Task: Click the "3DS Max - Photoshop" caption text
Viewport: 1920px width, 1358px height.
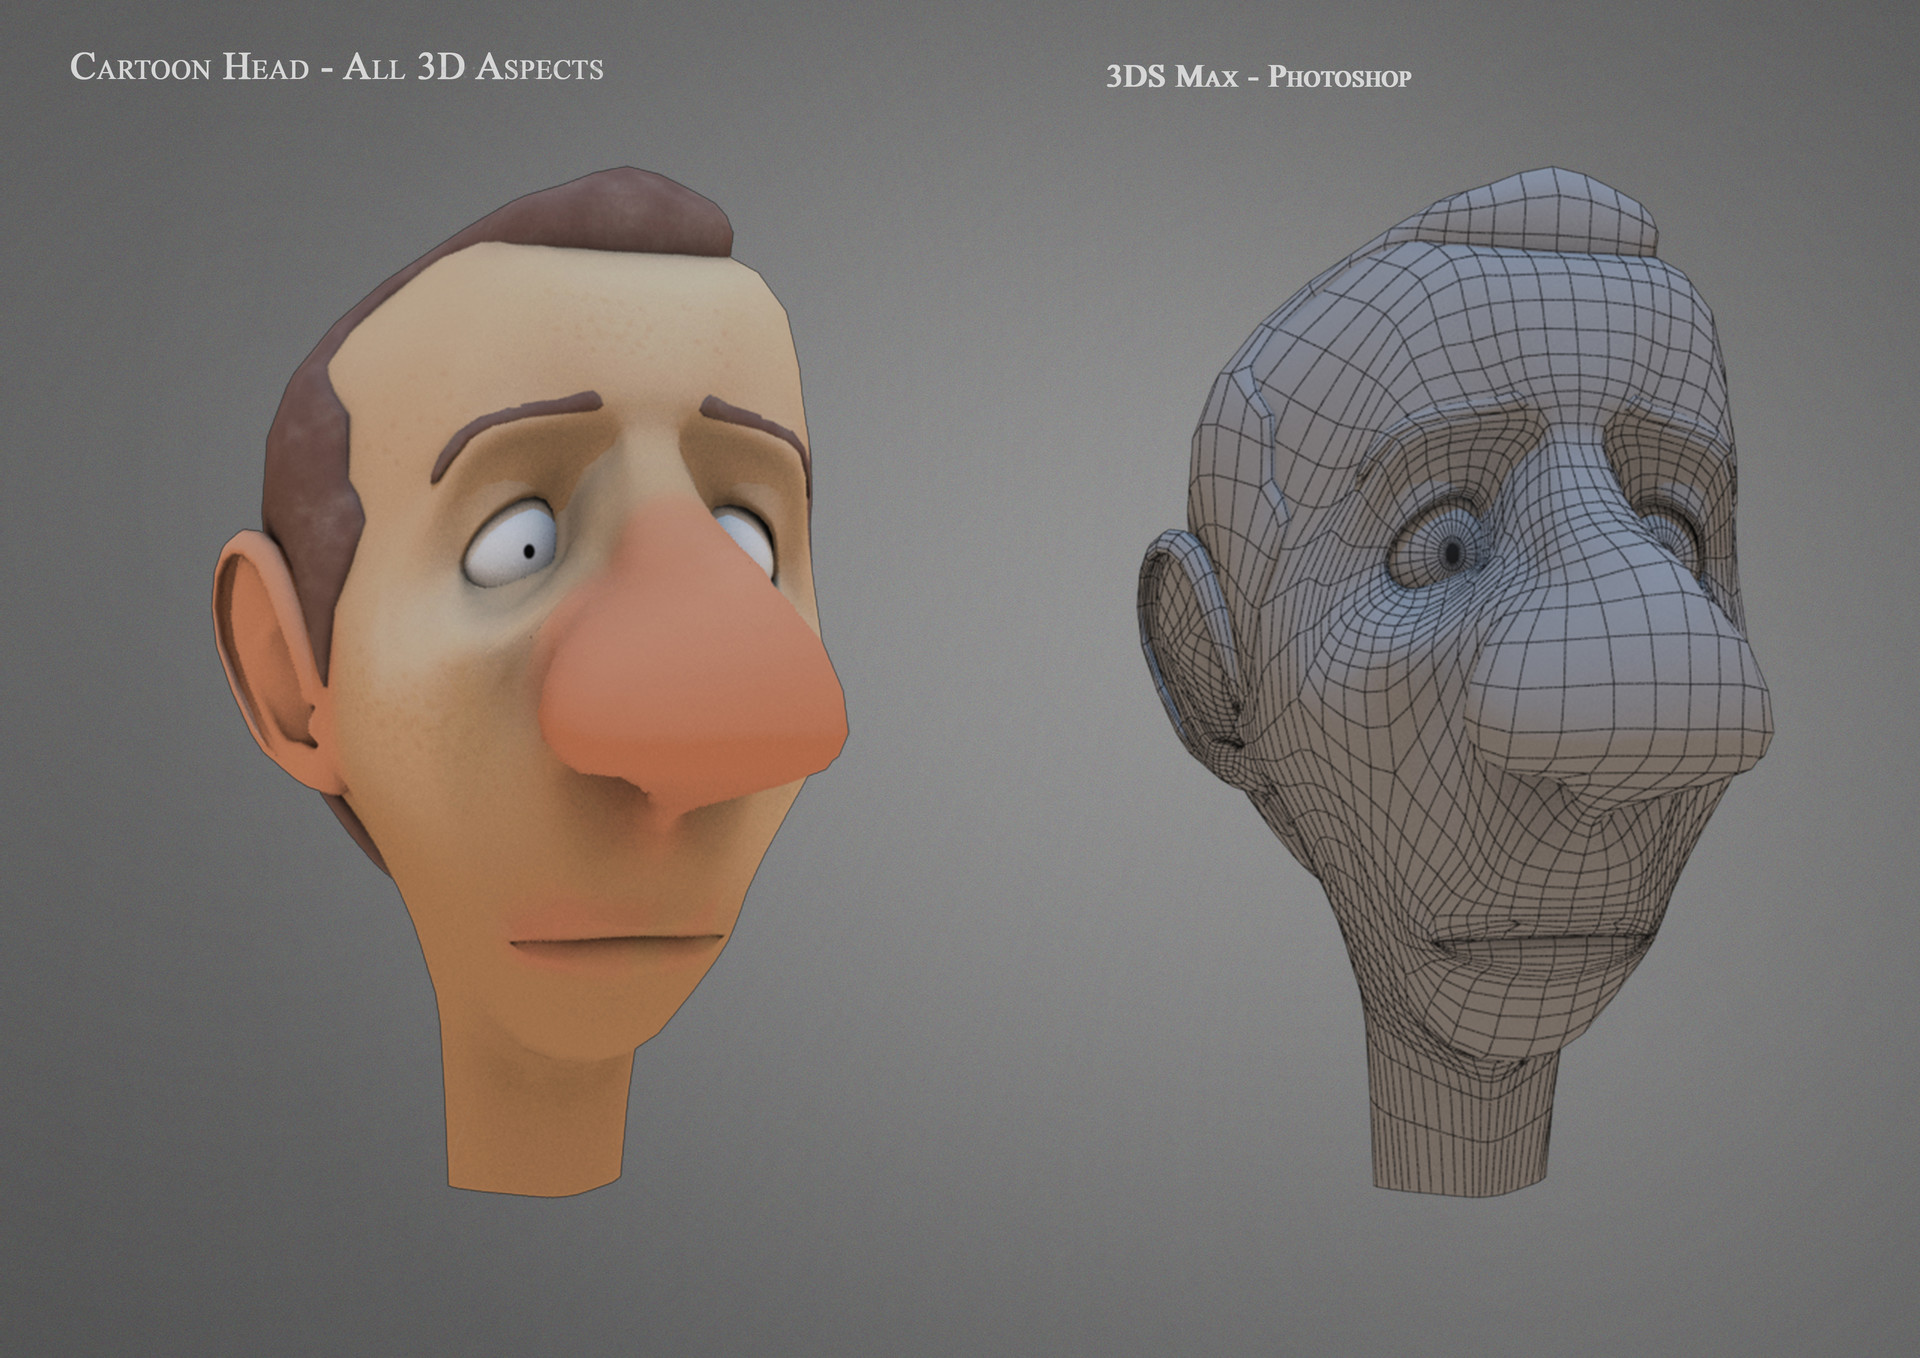Action: (x=1257, y=77)
